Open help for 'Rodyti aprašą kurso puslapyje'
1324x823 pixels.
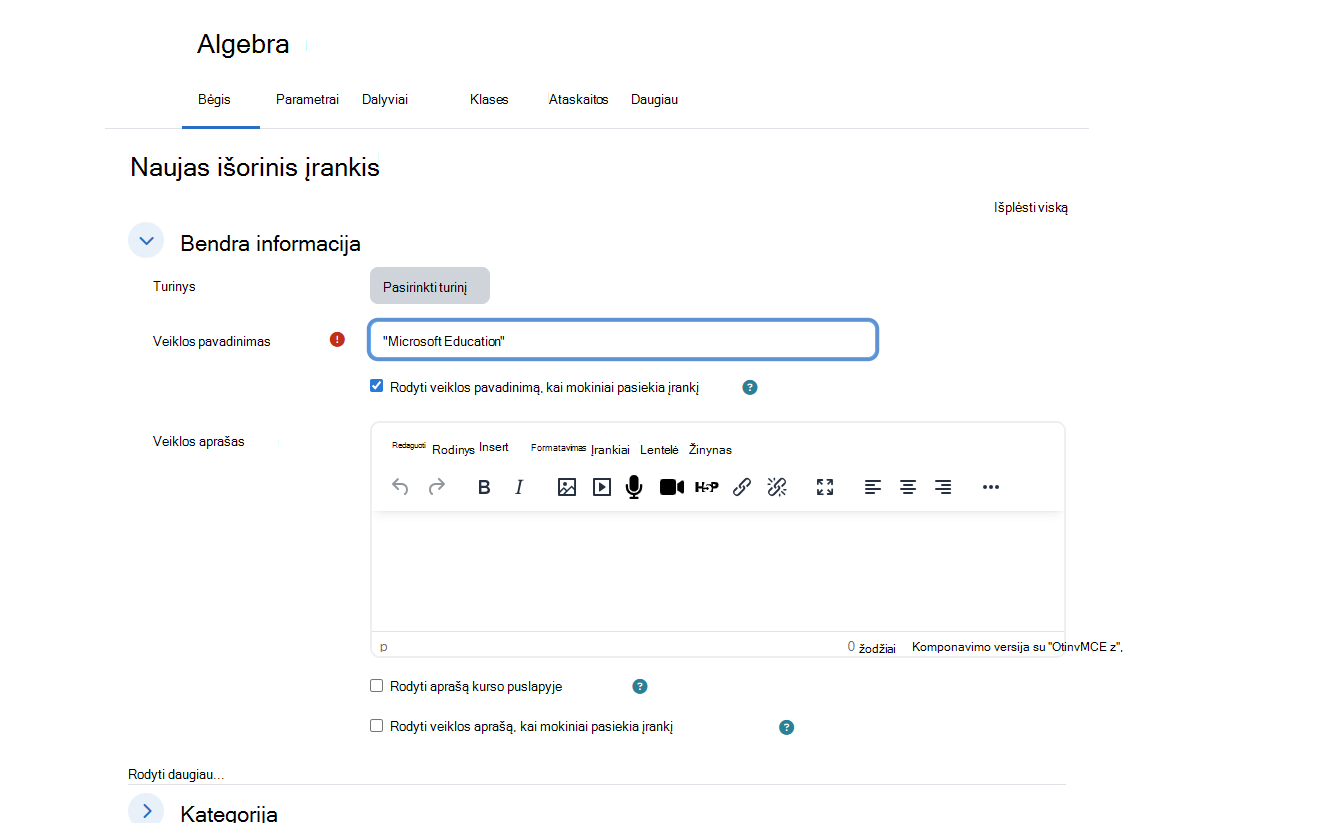(640, 686)
